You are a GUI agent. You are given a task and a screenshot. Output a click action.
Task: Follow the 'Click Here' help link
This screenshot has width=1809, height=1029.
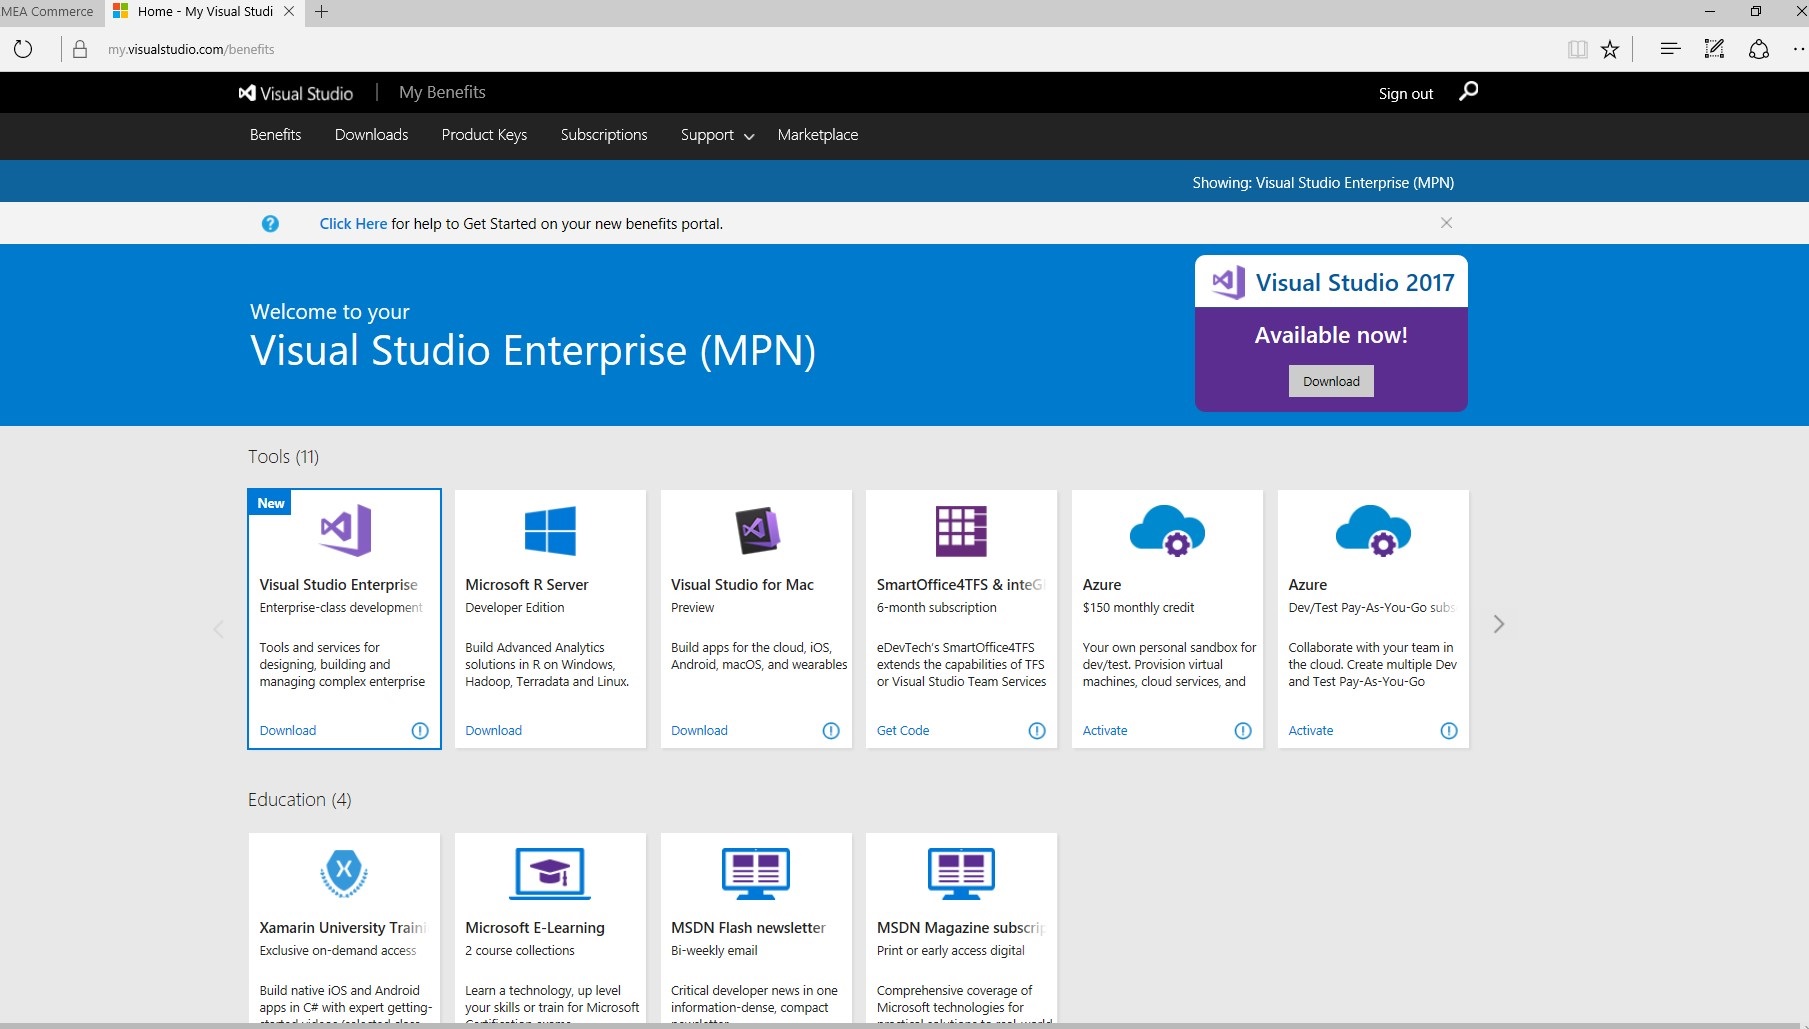[353, 224]
